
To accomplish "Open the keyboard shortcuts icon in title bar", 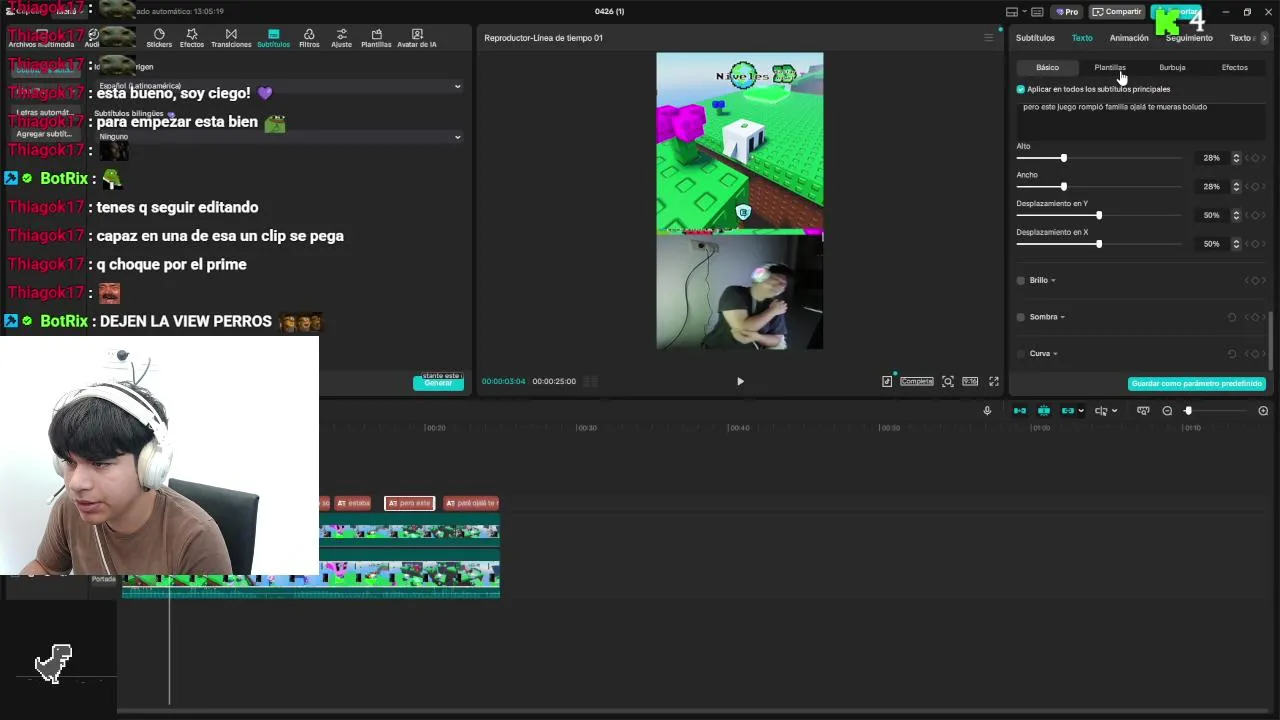I will [x=1037, y=12].
